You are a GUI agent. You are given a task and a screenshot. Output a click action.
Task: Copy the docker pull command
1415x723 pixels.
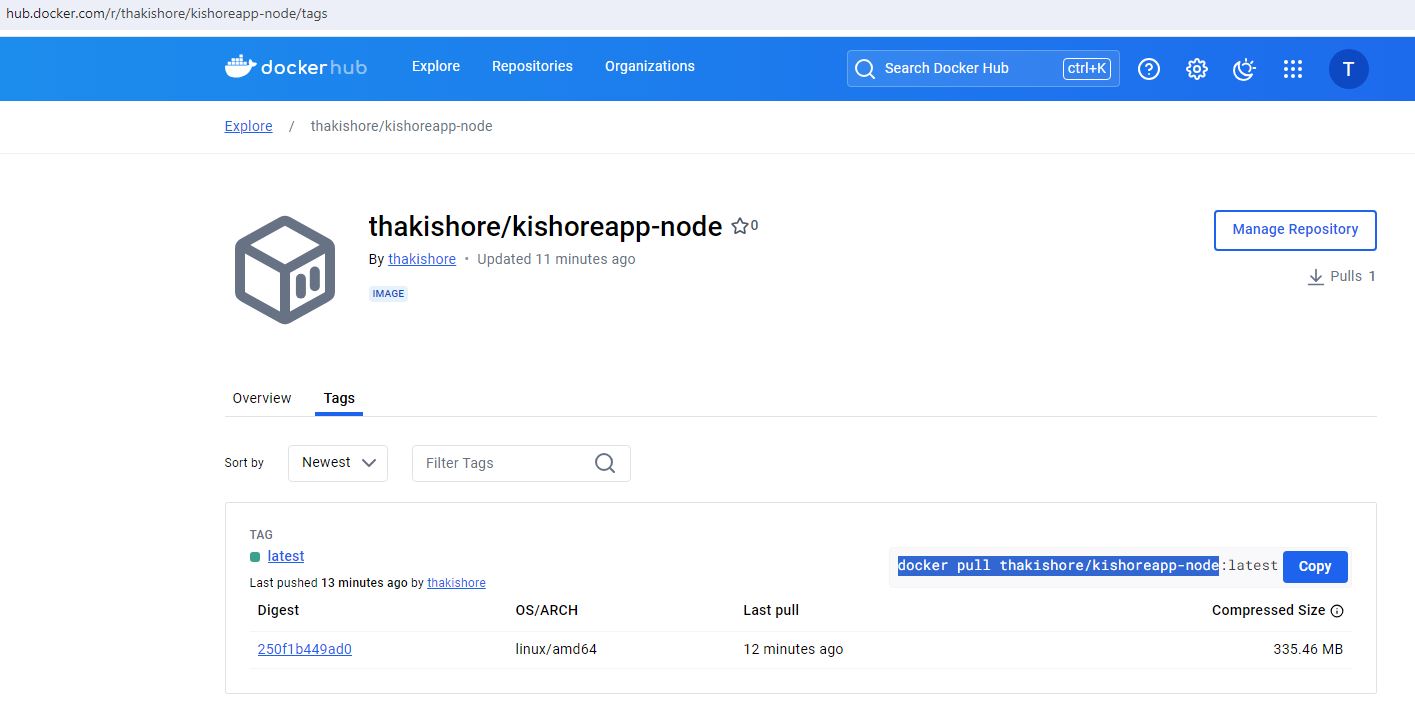1314,566
